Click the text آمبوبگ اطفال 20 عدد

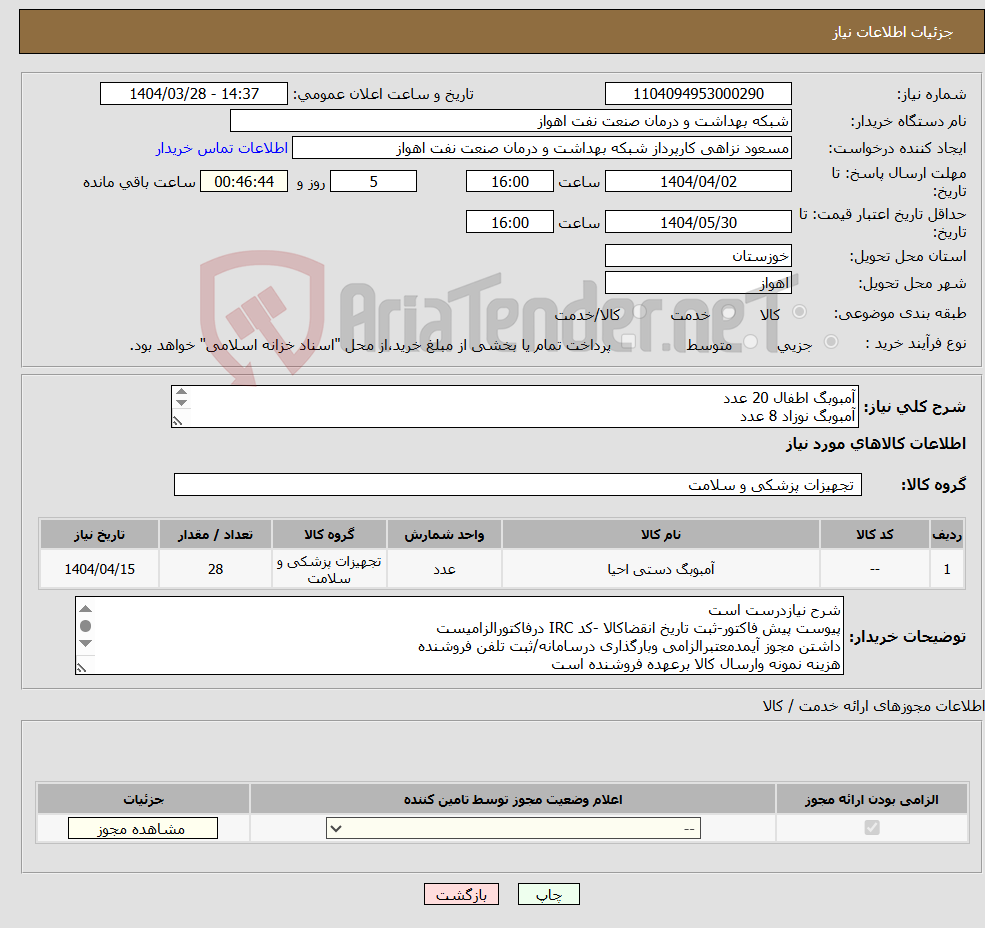pyautogui.click(x=789, y=398)
